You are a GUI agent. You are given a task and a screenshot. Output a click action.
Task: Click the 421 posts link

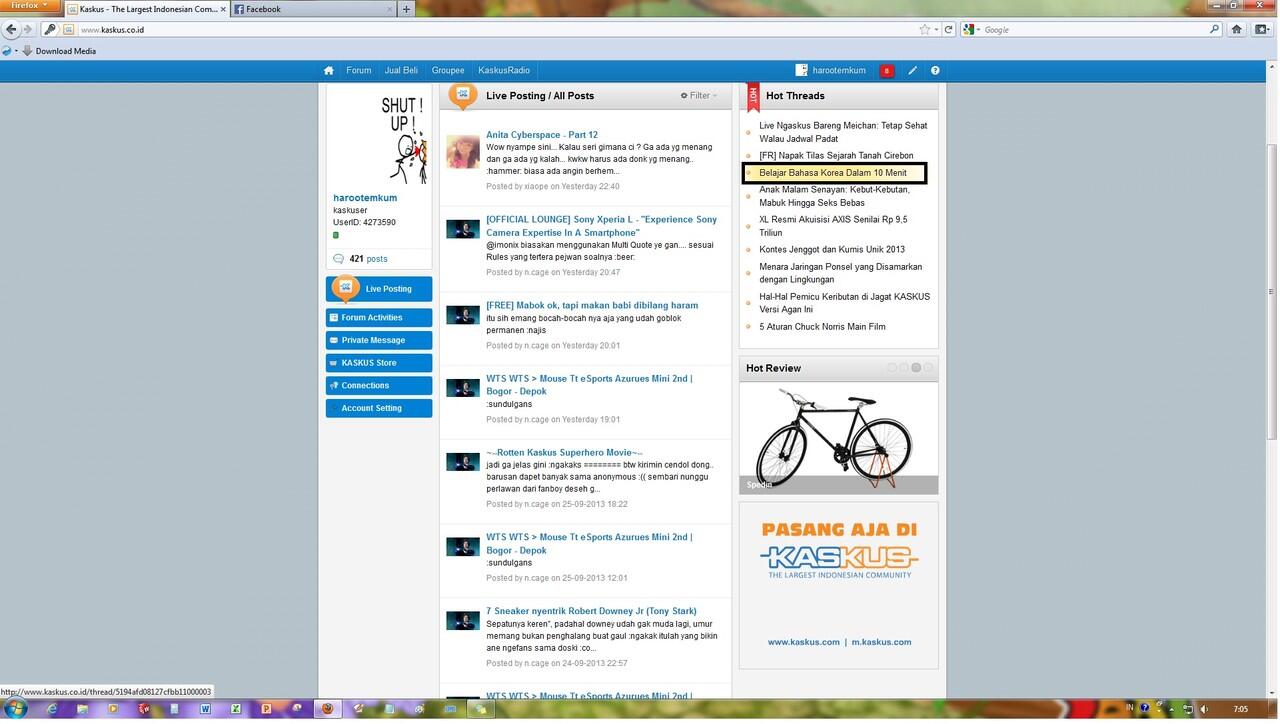pos(368,259)
